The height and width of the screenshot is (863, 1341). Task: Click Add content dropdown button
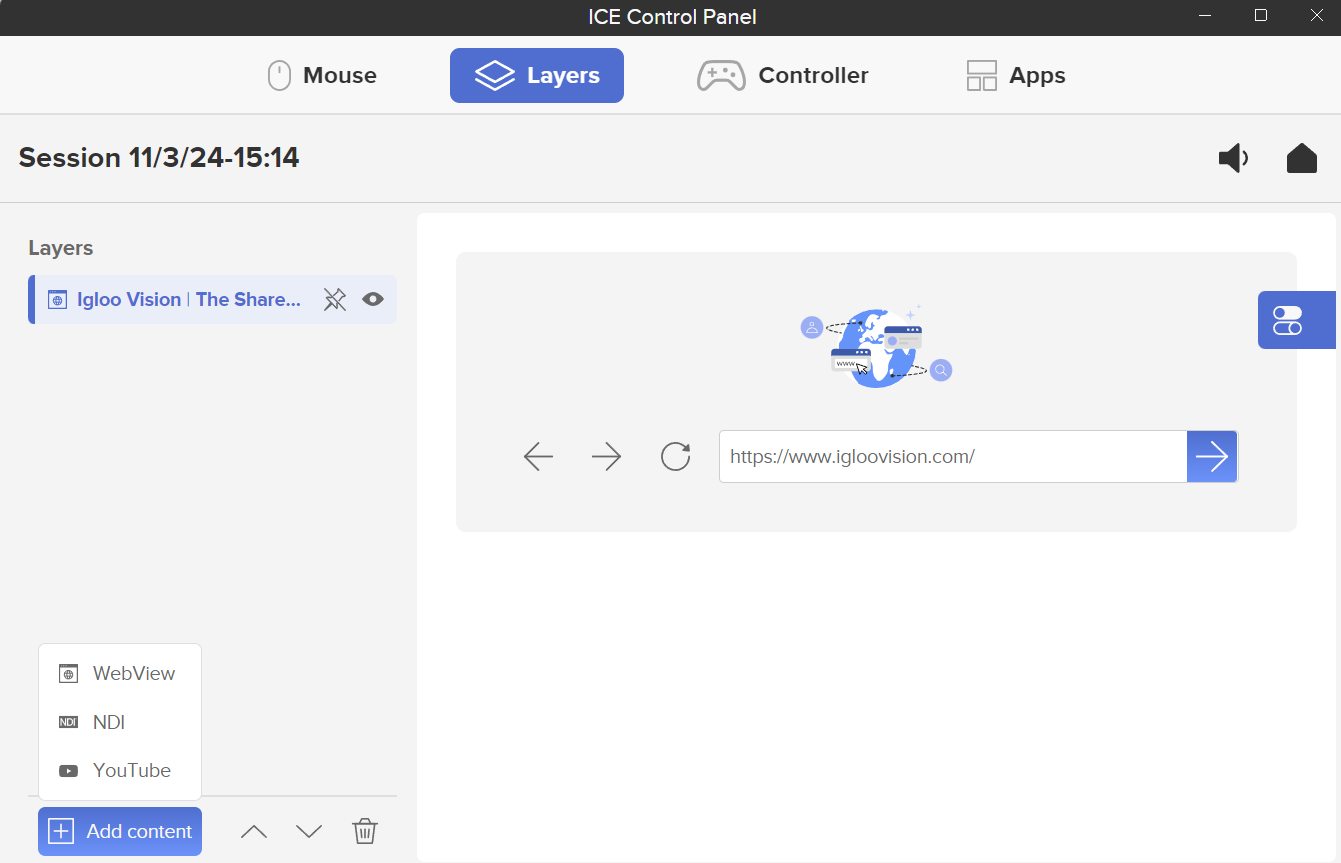pyautogui.click(x=120, y=831)
